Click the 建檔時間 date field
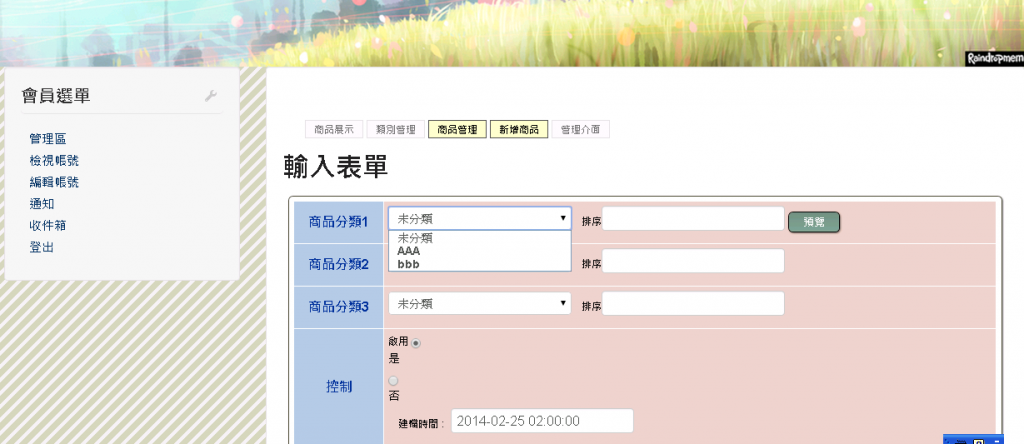 (x=542, y=421)
